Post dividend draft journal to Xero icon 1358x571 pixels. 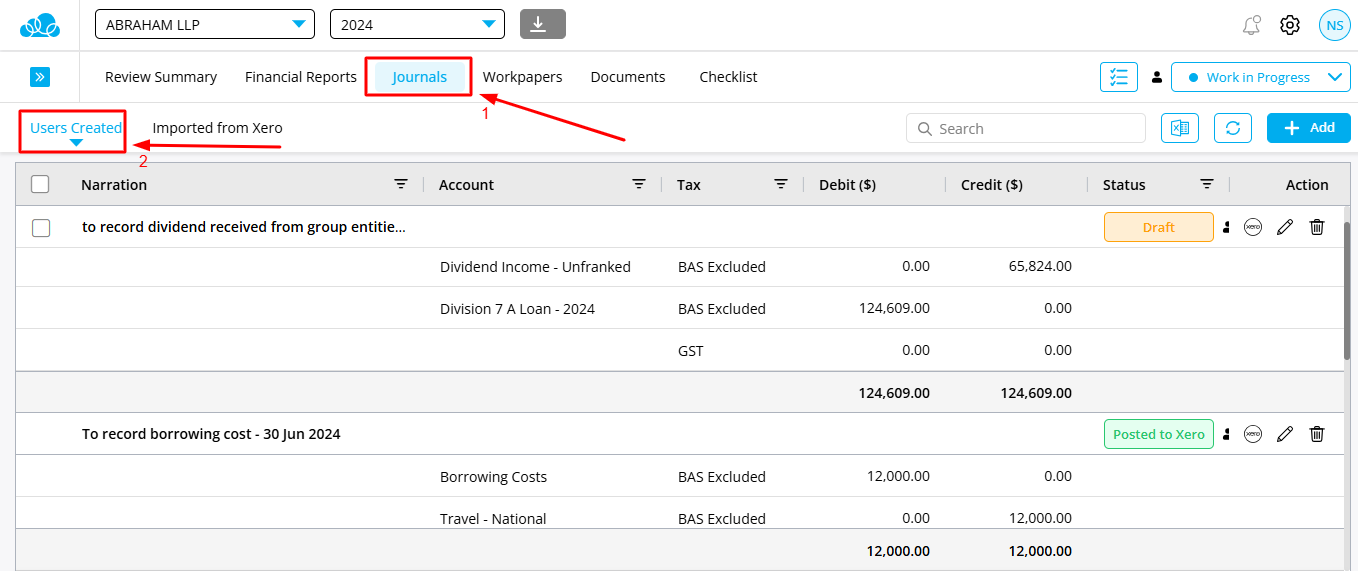tap(1252, 227)
